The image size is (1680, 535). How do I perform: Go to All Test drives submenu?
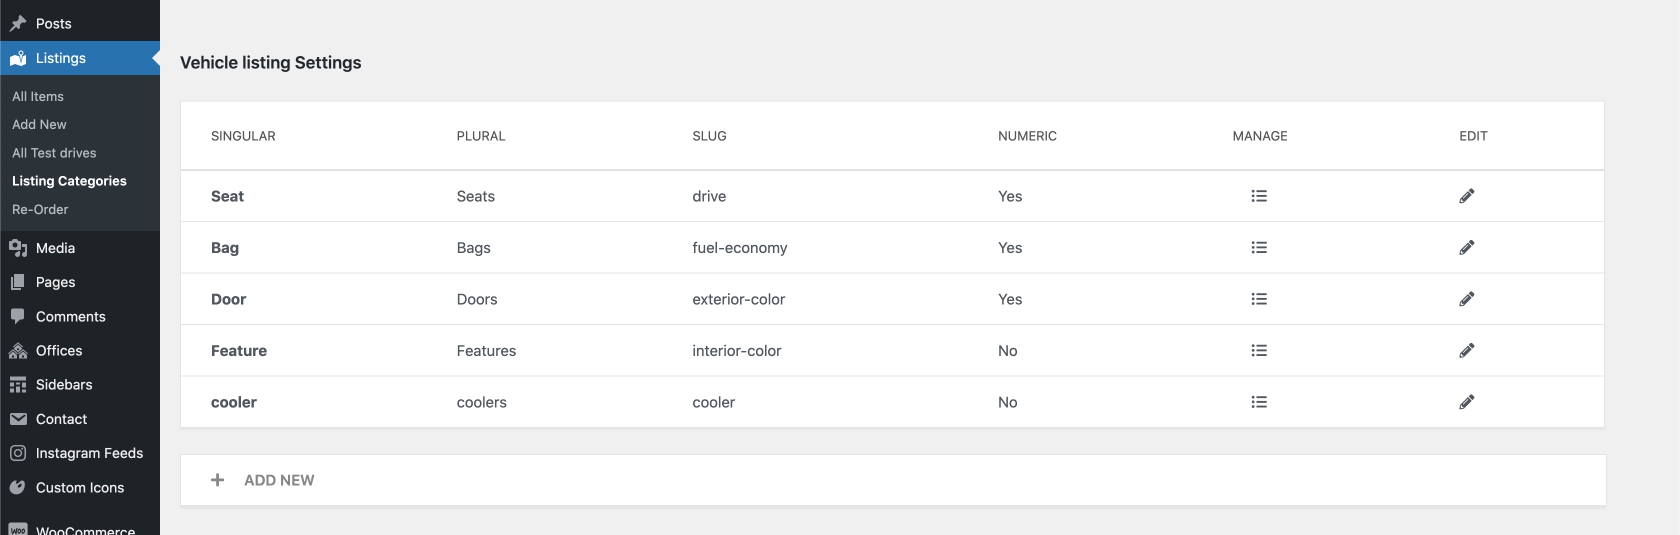[54, 153]
